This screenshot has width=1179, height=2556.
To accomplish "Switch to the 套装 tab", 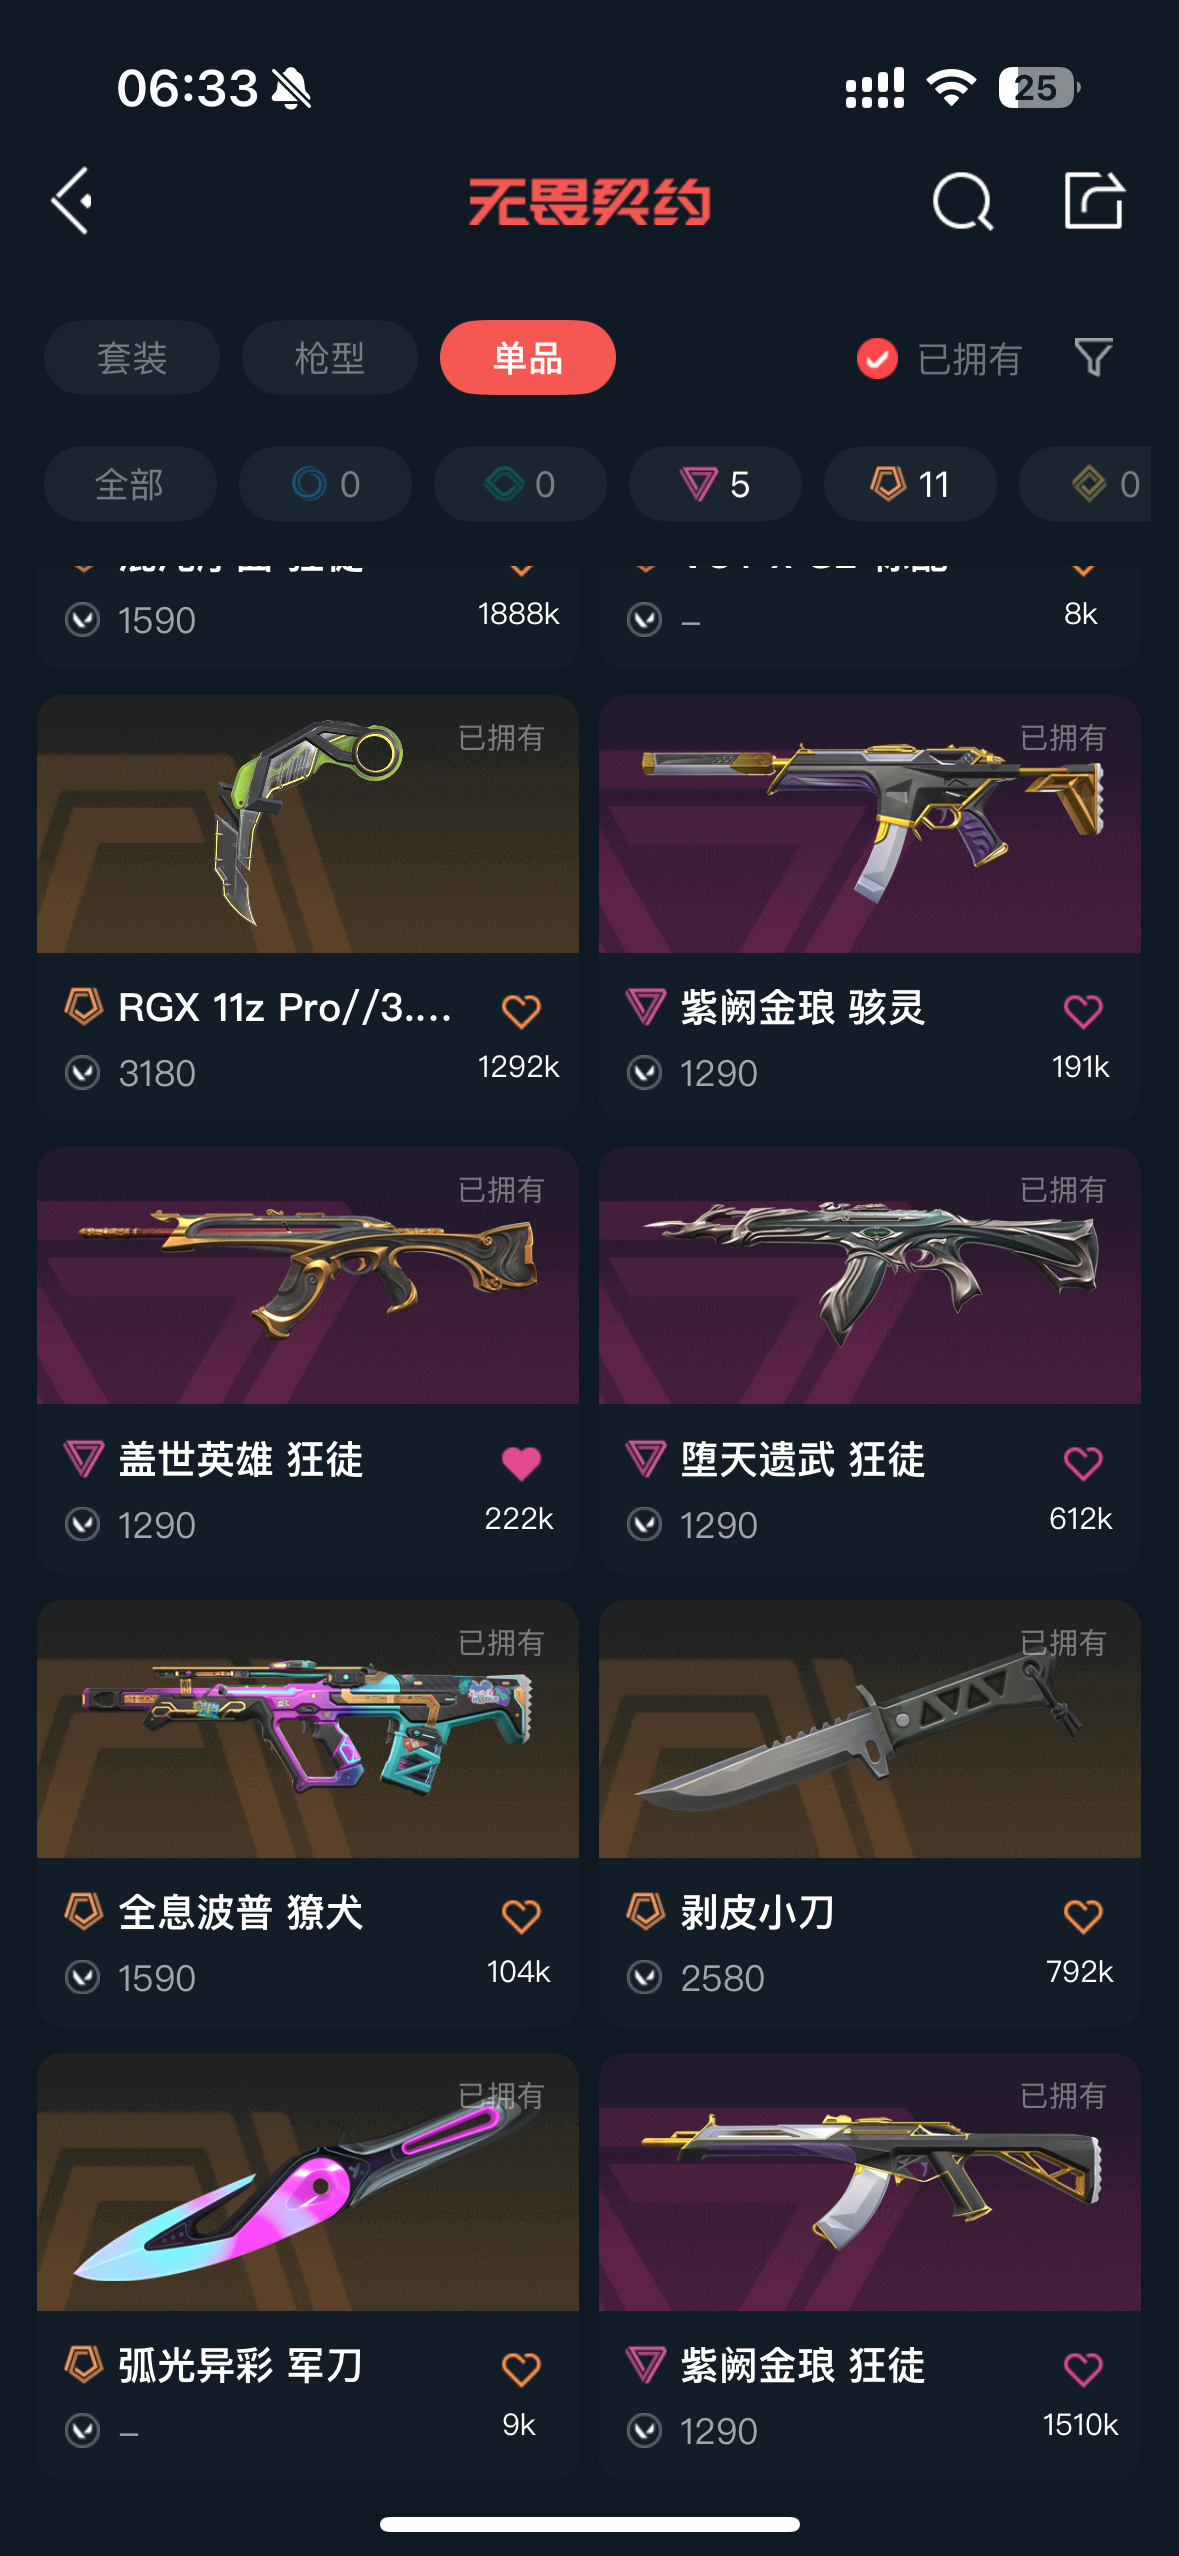I will [131, 358].
